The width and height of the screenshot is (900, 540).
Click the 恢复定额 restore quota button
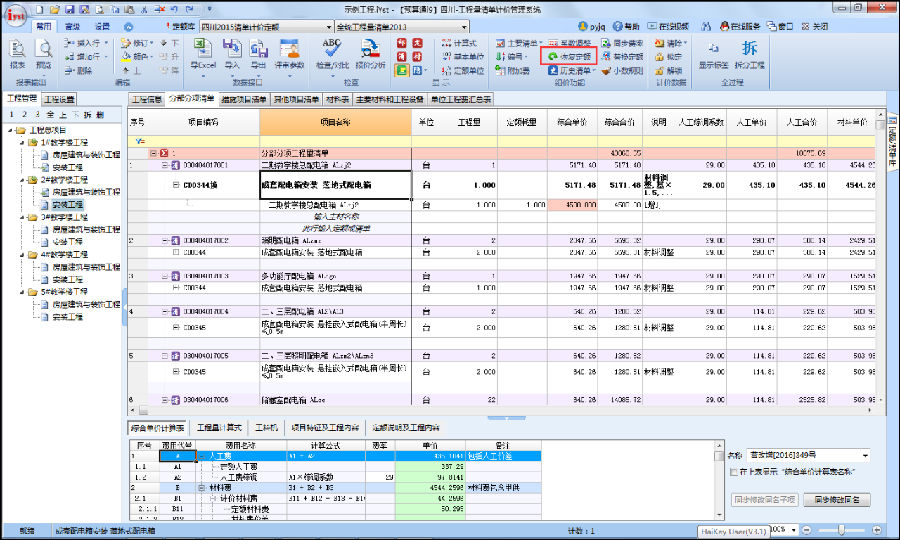[572, 58]
